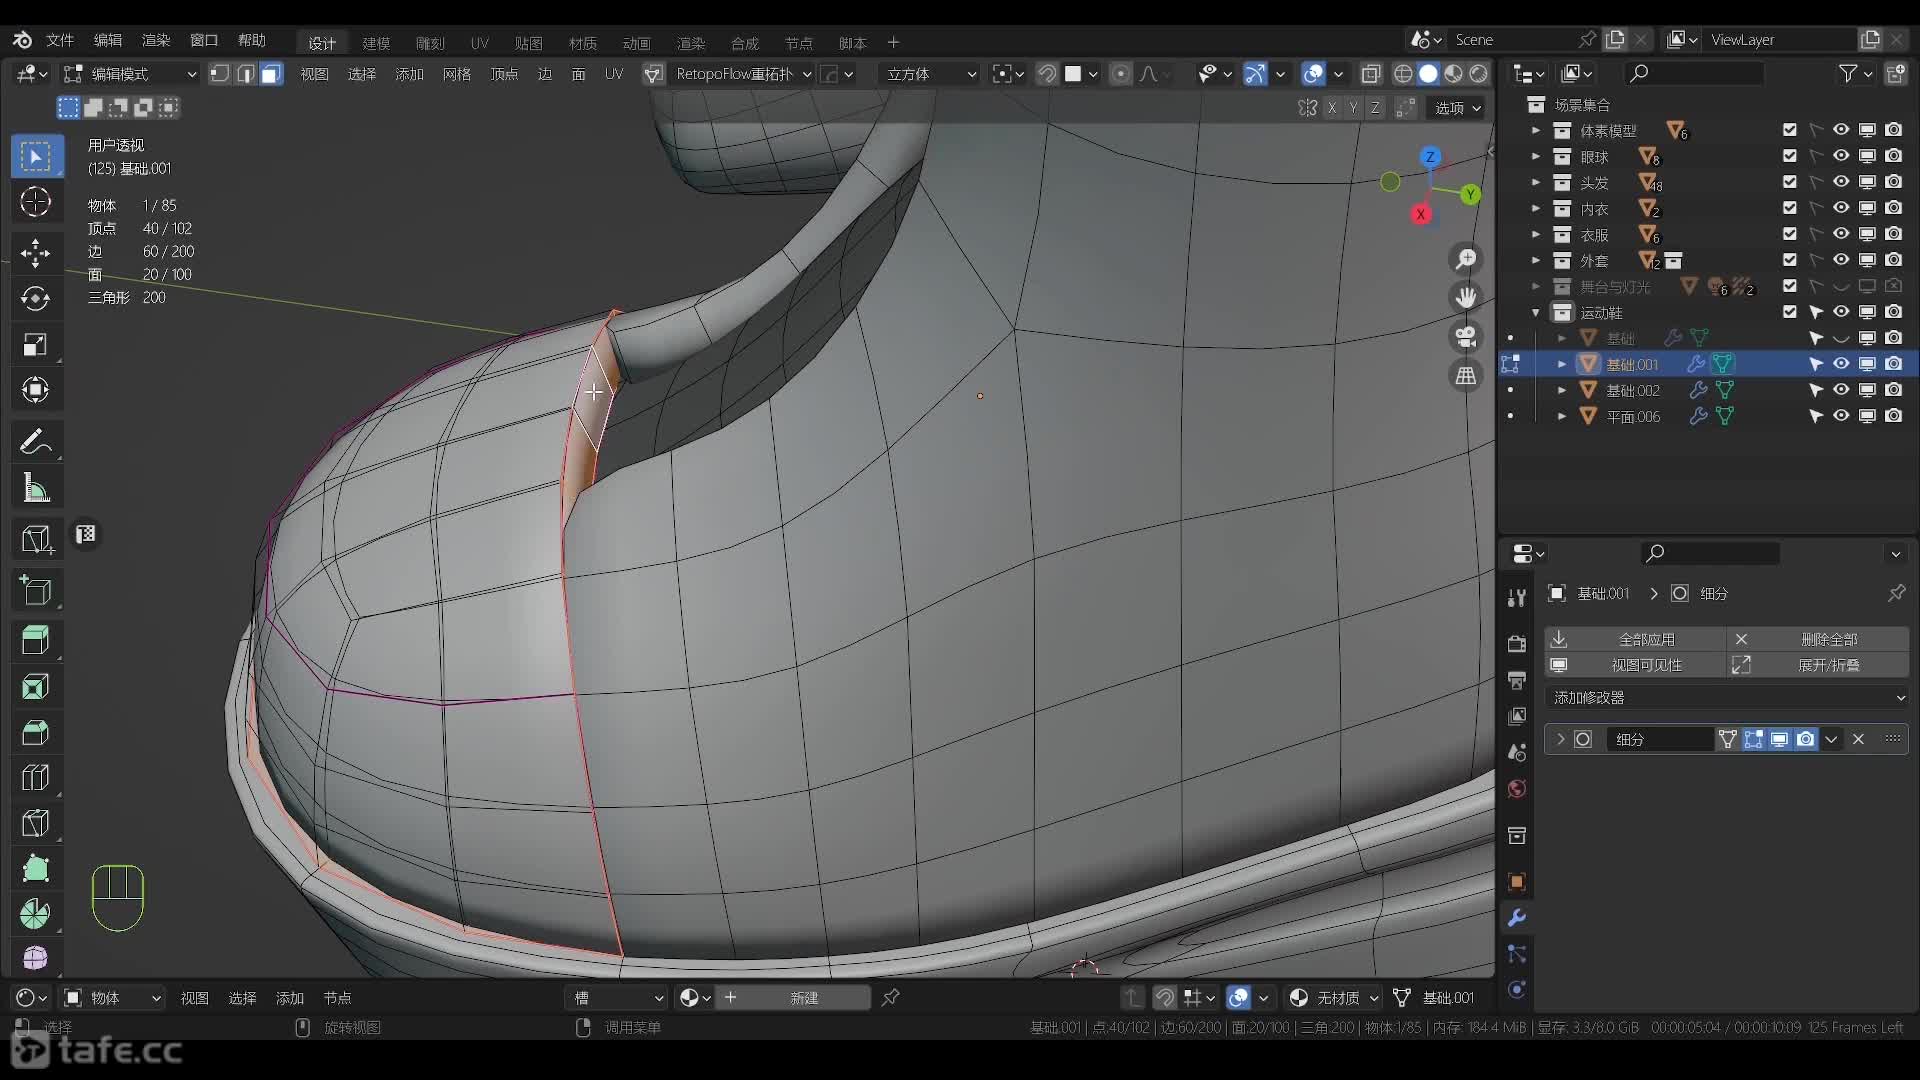Disable rendering for 外套 collection
The width and height of the screenshot is (1920, 1080).
pyautogui.click(x=1894, y=260)
